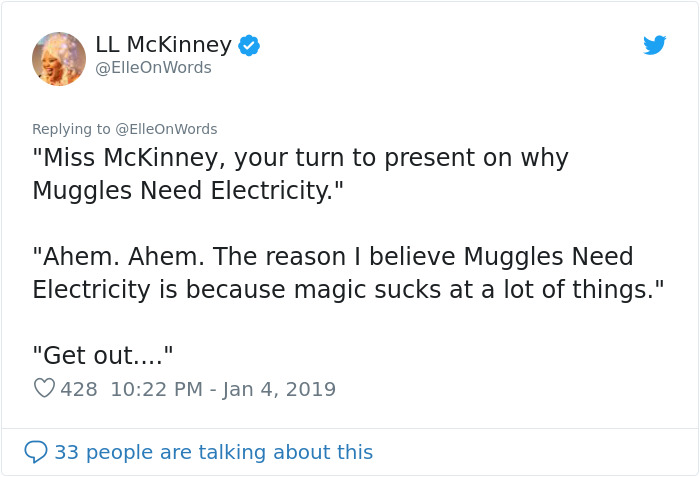Click the 10:22 PM time in the timestamp
Image resolution: width=700 pixels, height=477 pixels.
156,389
